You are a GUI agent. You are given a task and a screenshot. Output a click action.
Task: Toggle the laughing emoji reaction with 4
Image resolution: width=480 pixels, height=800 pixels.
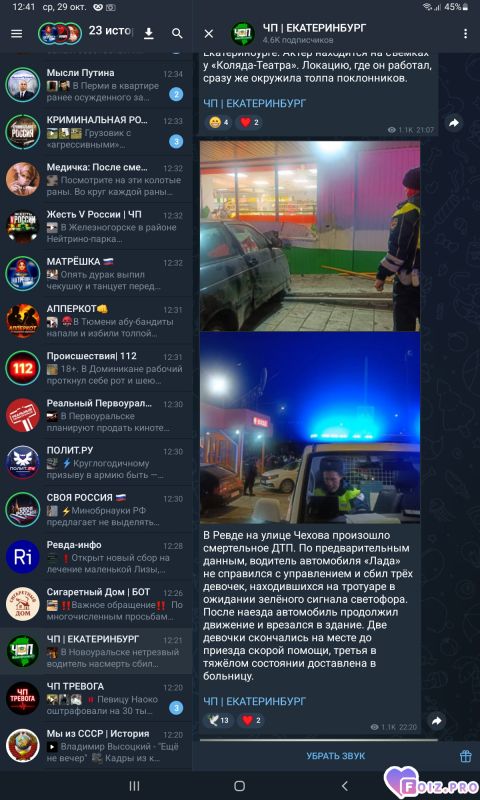tap(219, 122)
